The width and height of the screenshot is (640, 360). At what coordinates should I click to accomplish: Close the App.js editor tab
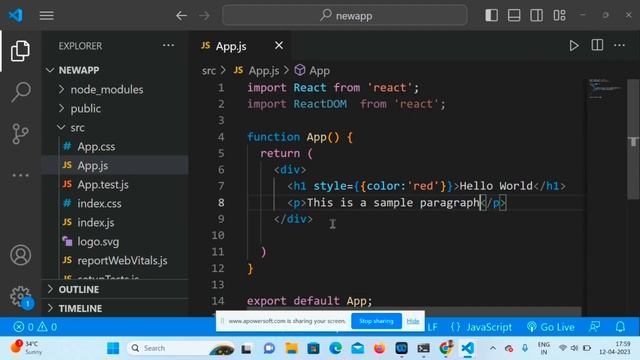(279, 45)
